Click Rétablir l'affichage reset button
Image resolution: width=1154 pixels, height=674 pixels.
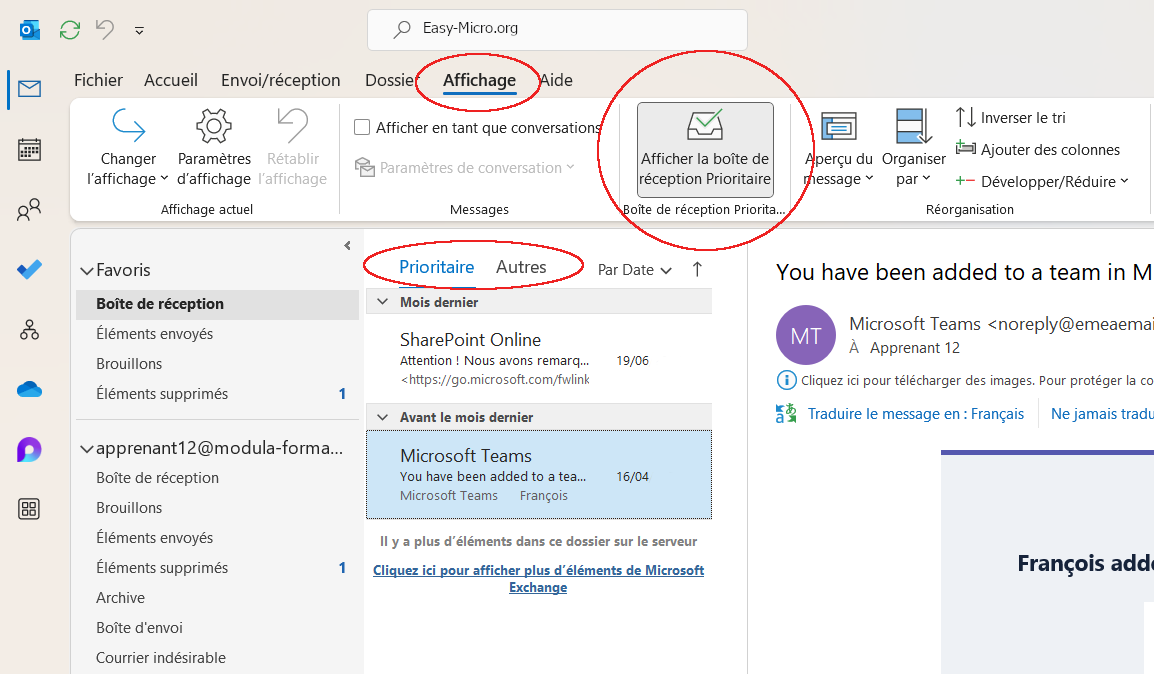293,148
